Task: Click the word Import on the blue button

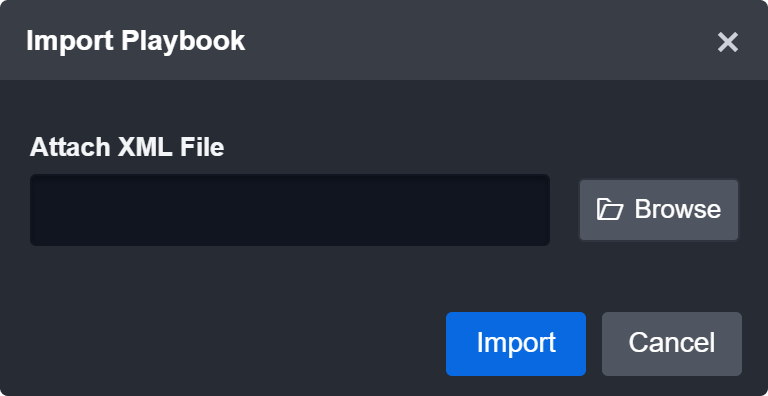Action: coord(516,343)
